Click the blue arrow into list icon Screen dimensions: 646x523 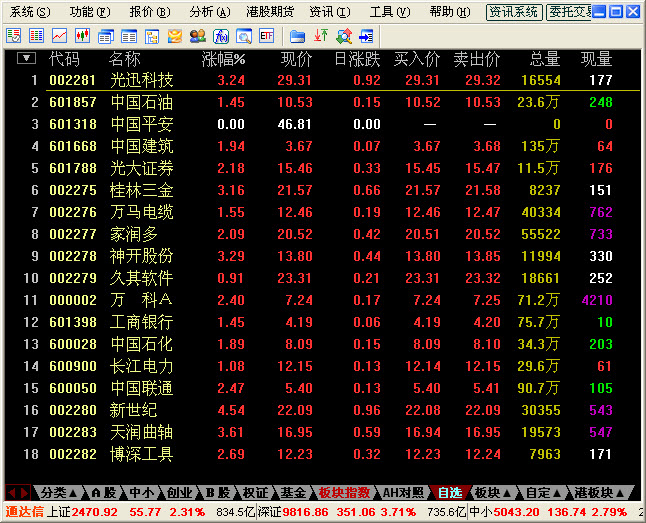(366, 36)
